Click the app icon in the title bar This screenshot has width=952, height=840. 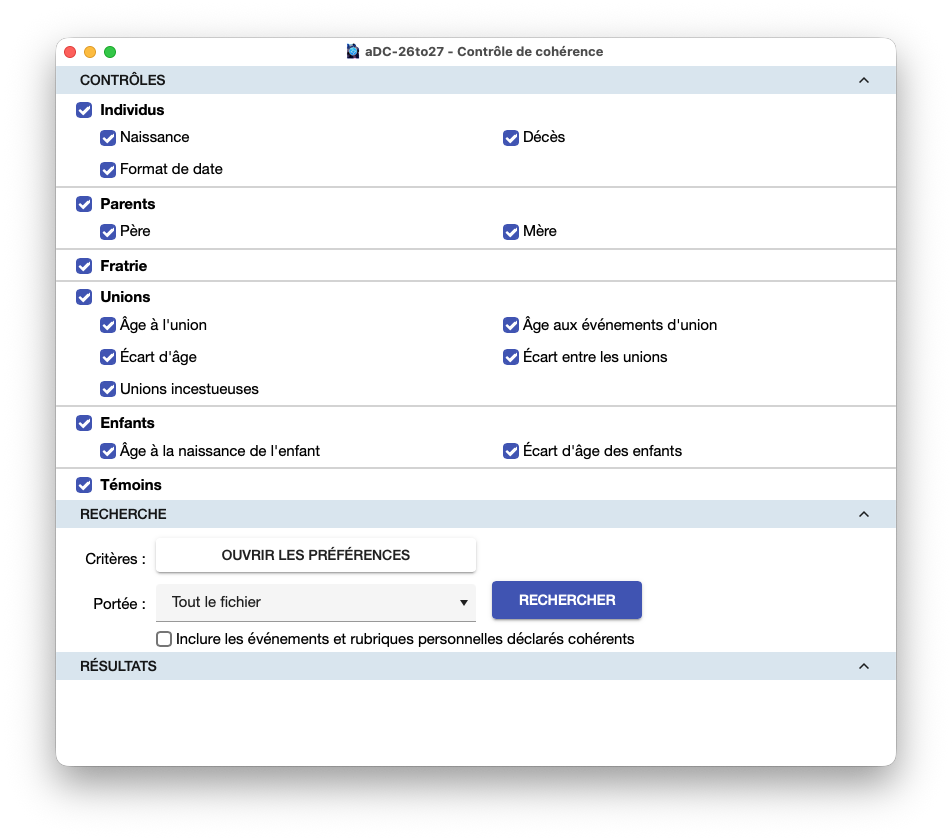[353, 52]
